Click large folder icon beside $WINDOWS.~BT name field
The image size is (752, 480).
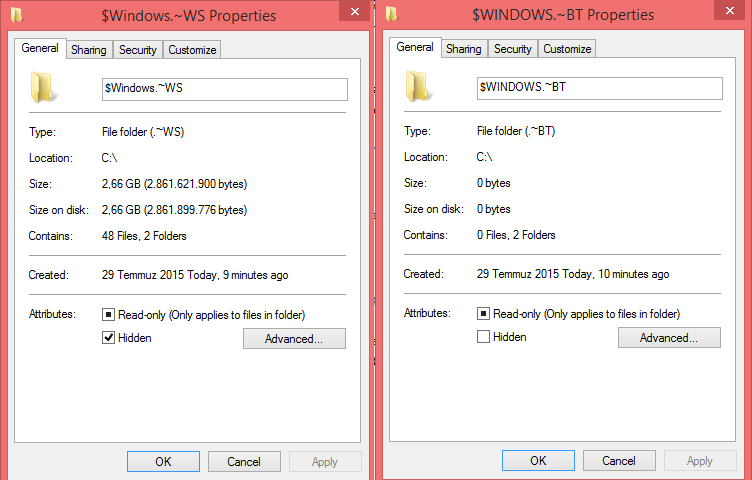pyautogui.click(x=418, y=86)
